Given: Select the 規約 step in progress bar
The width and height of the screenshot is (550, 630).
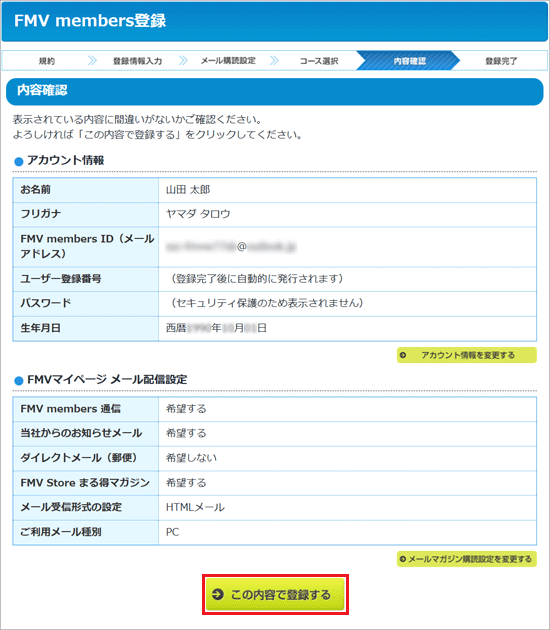Looking at the screenshot, I should (47, 61).
